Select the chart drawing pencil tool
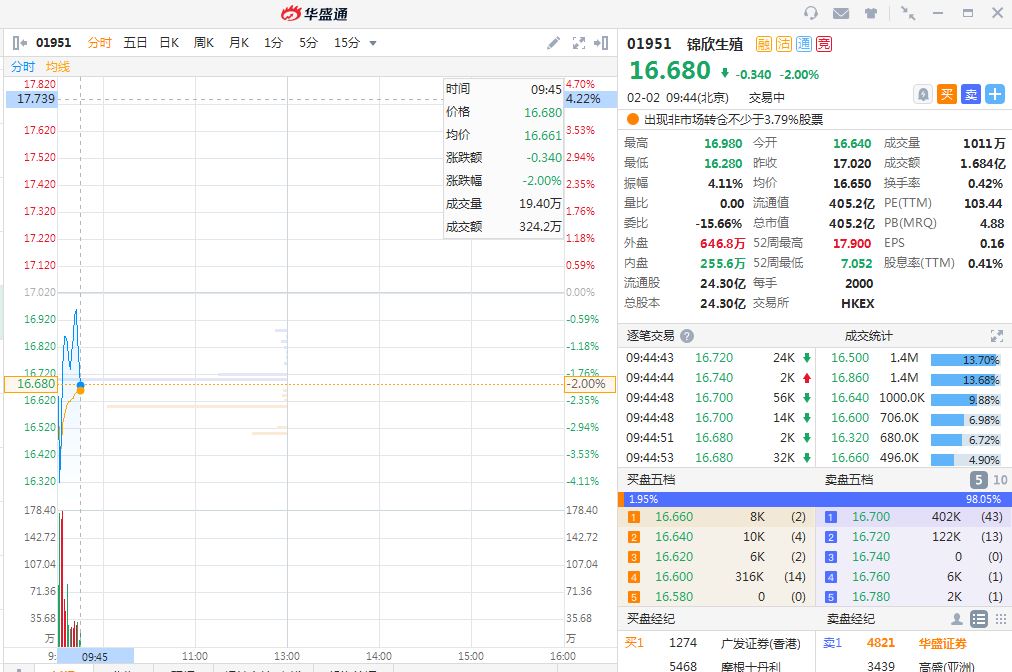 point(554,43)
